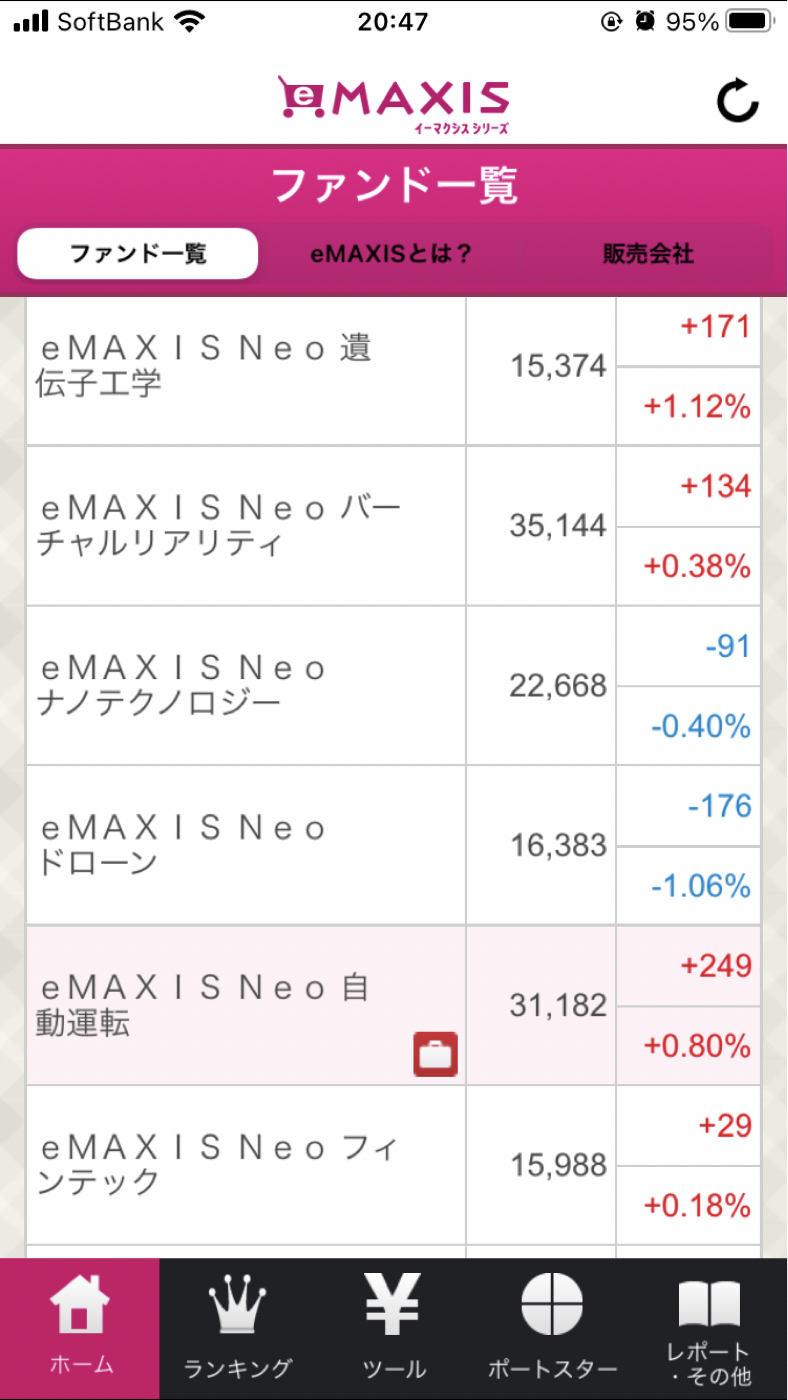Tap the red briefcase portfolio icon

pos(435,1055)
